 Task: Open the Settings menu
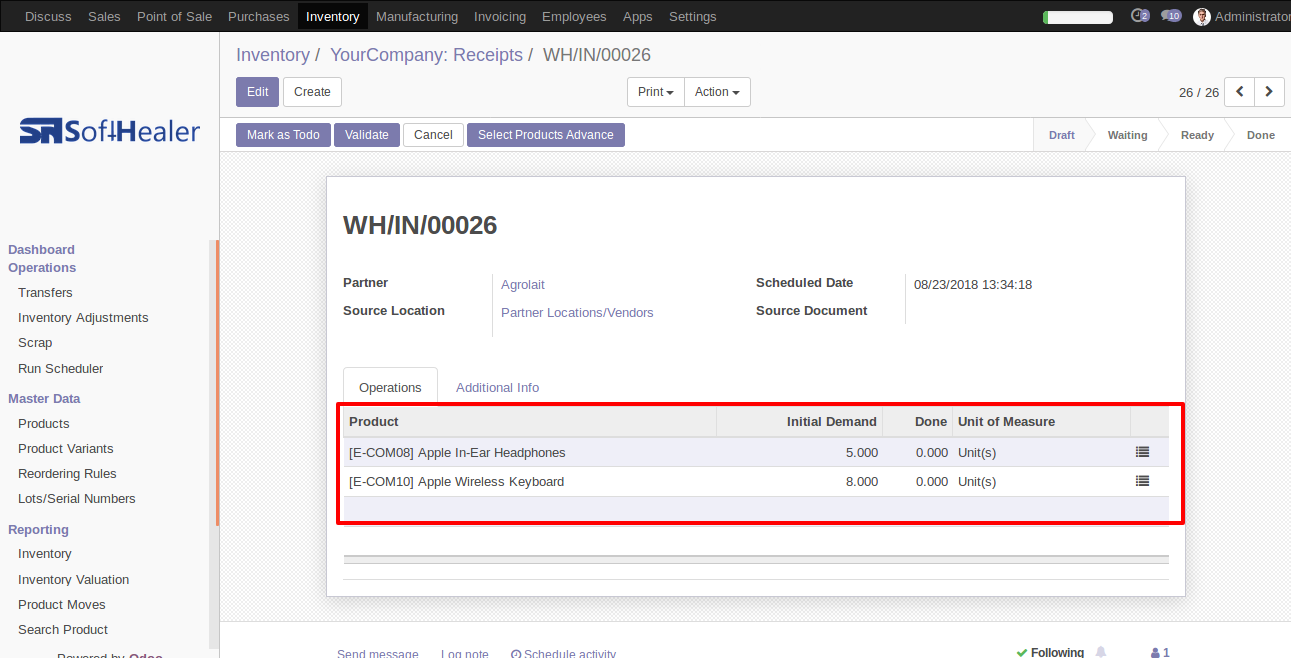pos(692,17)
